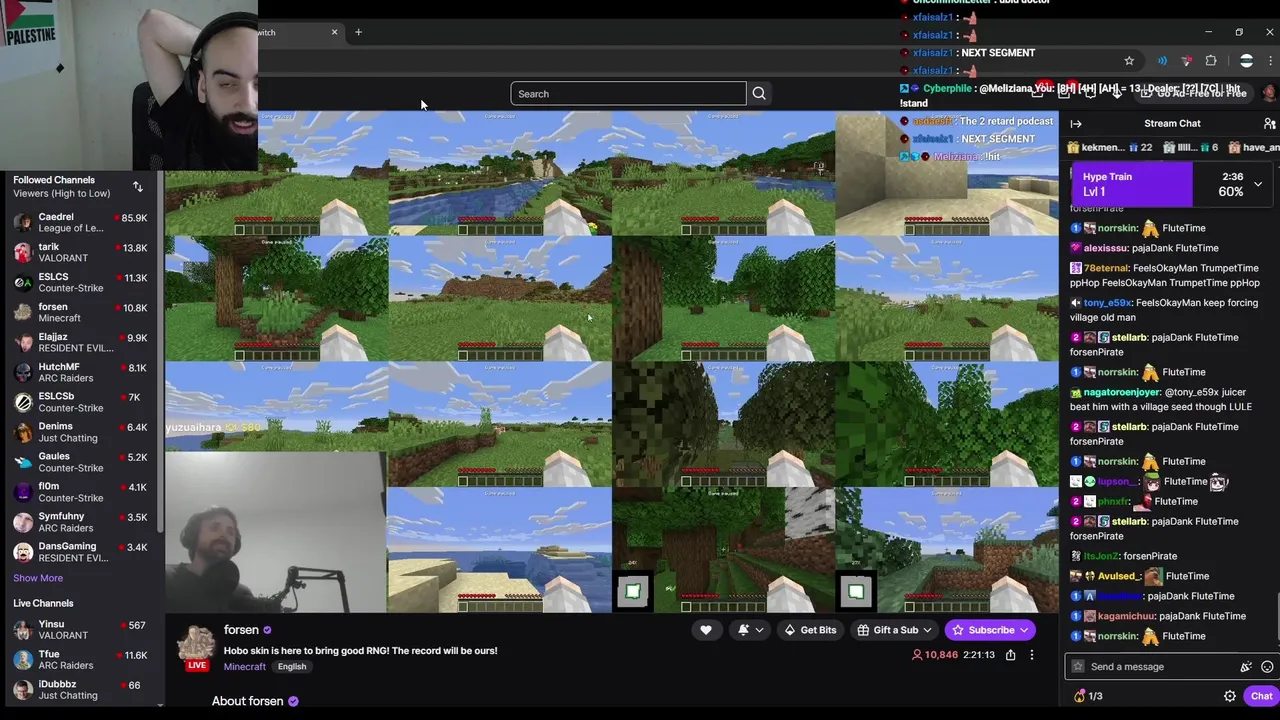Open a new browser tab

tap(358, 32)
